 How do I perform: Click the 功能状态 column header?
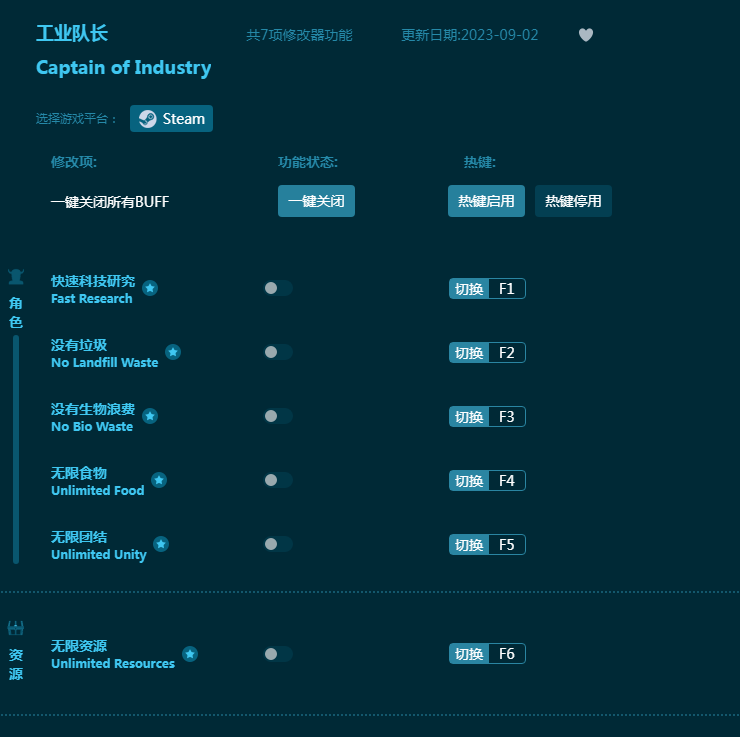(x=308, y=162)
